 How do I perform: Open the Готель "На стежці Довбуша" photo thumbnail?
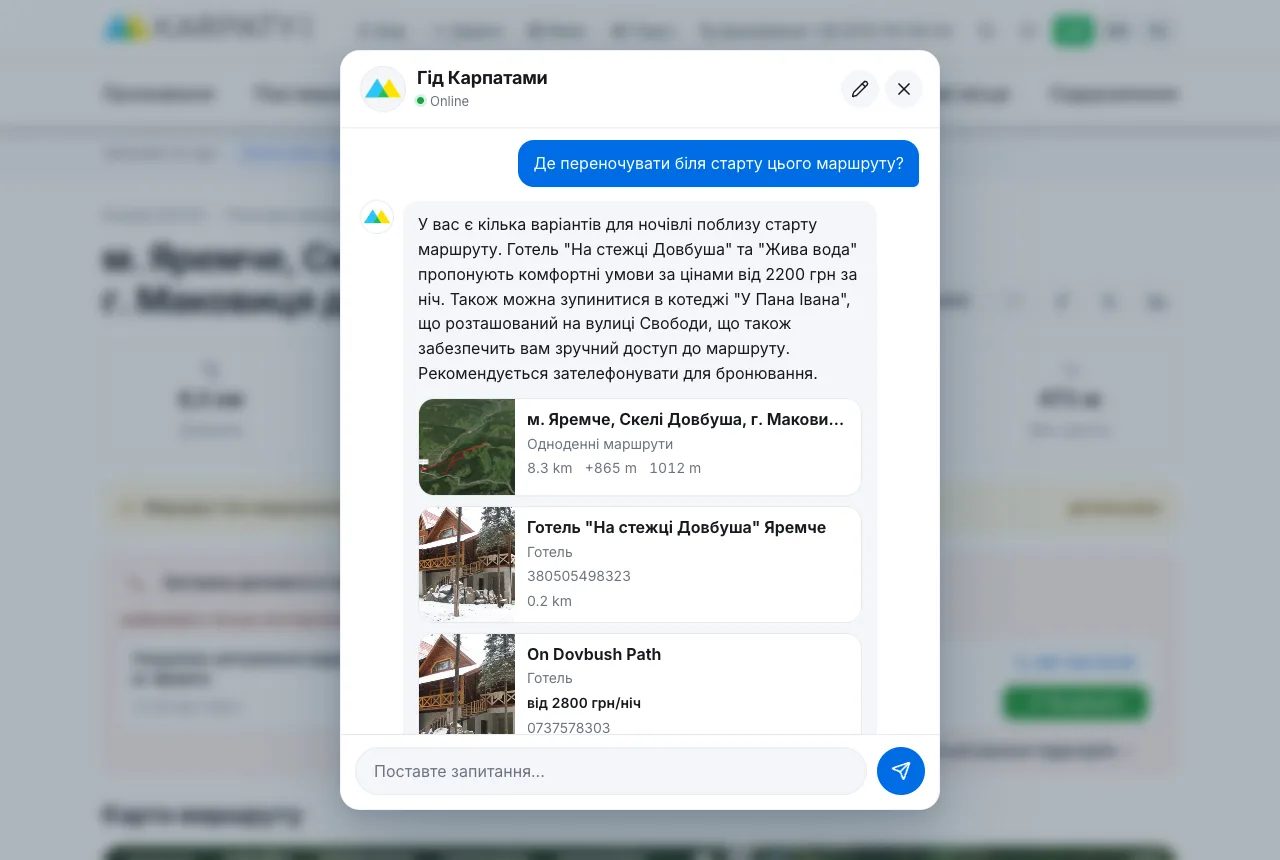click(467, 564)
